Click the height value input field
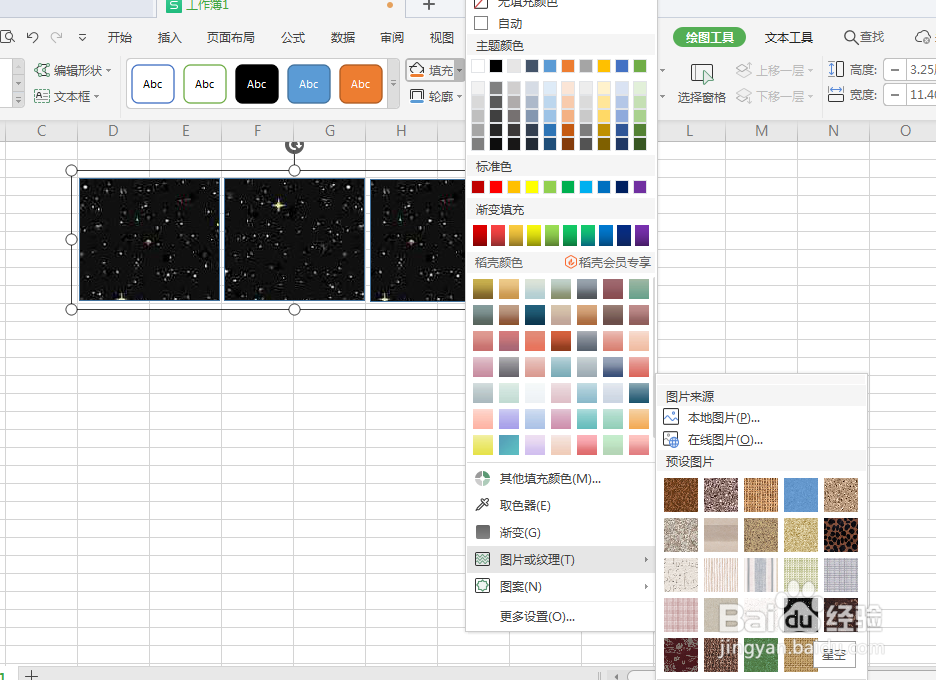 [x=922, y=70]
